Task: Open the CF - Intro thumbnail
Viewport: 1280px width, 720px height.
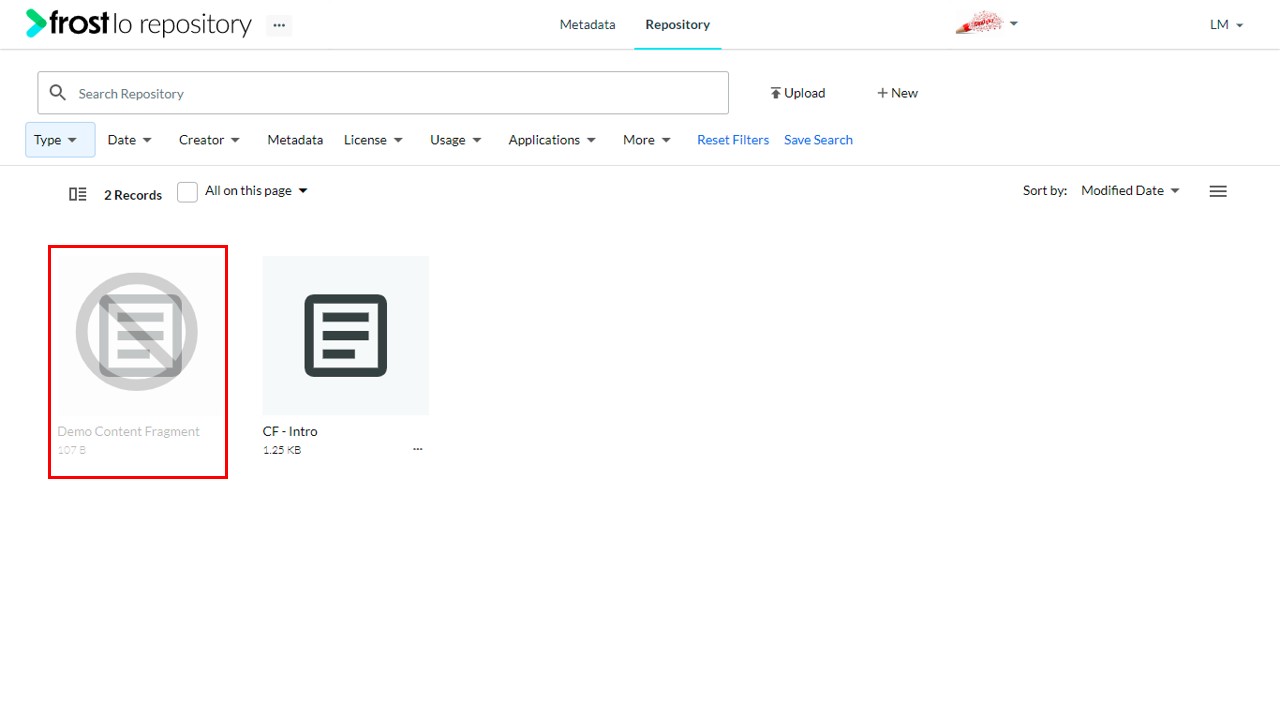Action: 346,335
